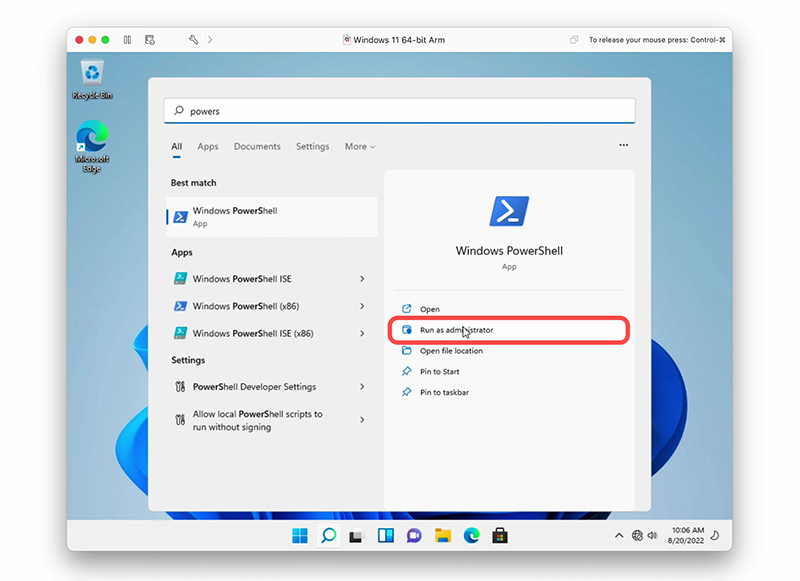This screenshot has height=581, width=800.
Task: Click the VM snapshot icon in title bar
Action: coord(149,40)
